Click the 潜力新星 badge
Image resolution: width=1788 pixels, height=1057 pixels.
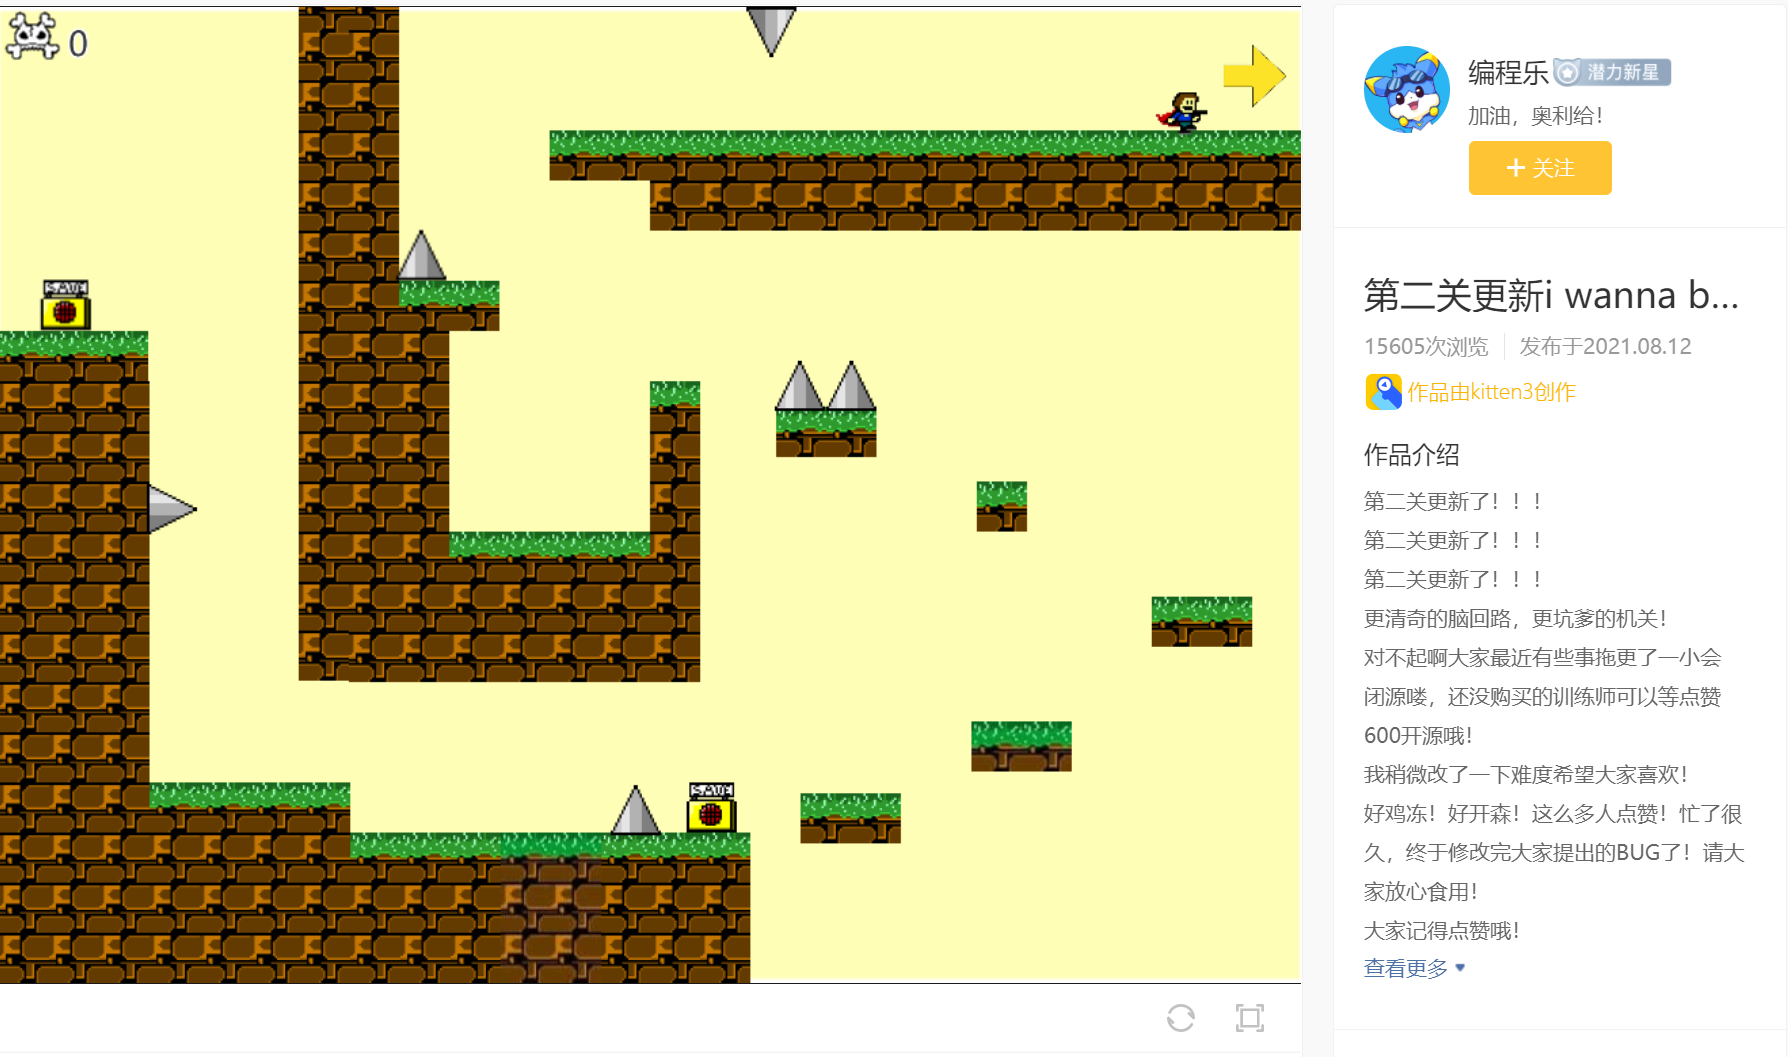[x=1612, y=72]
